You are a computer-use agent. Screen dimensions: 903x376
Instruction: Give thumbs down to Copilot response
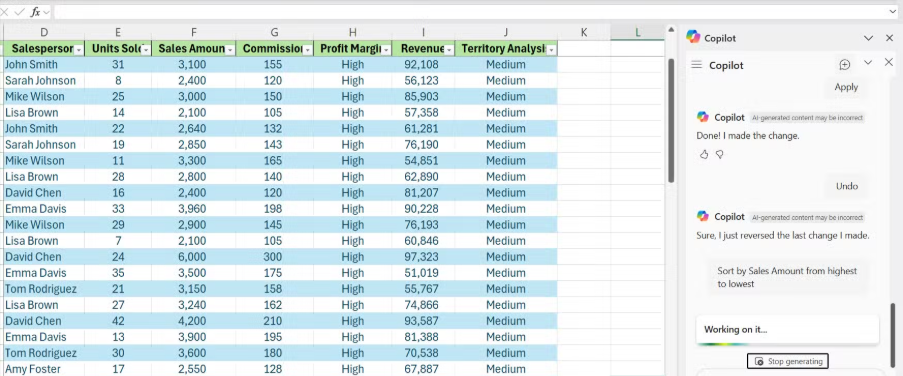click(x=719, y=154)
